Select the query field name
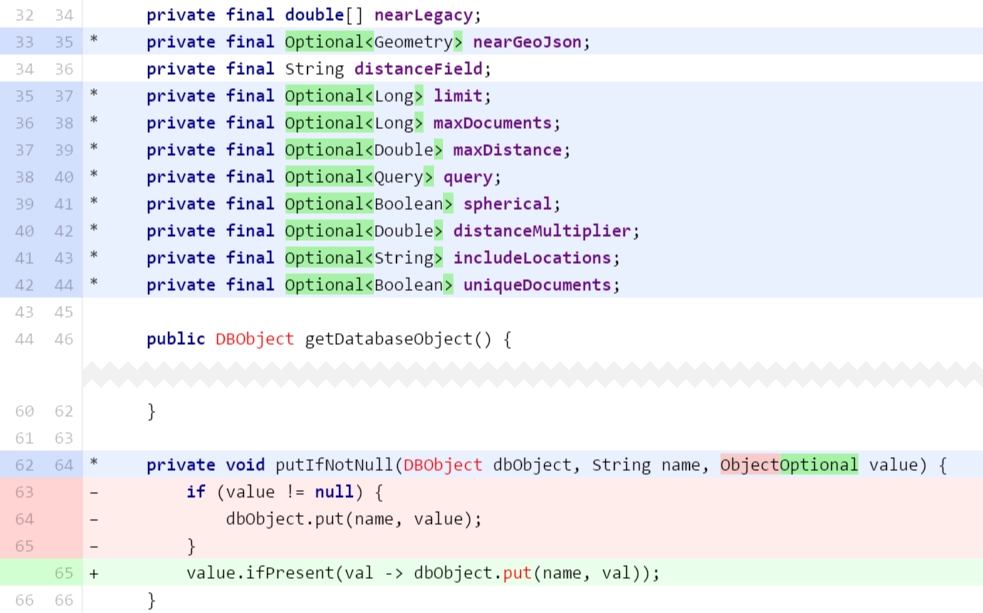 468,177
